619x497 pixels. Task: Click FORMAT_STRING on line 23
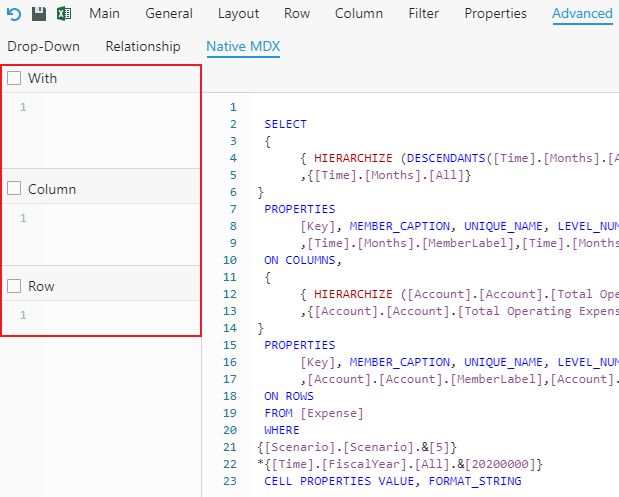coord(475,481)
